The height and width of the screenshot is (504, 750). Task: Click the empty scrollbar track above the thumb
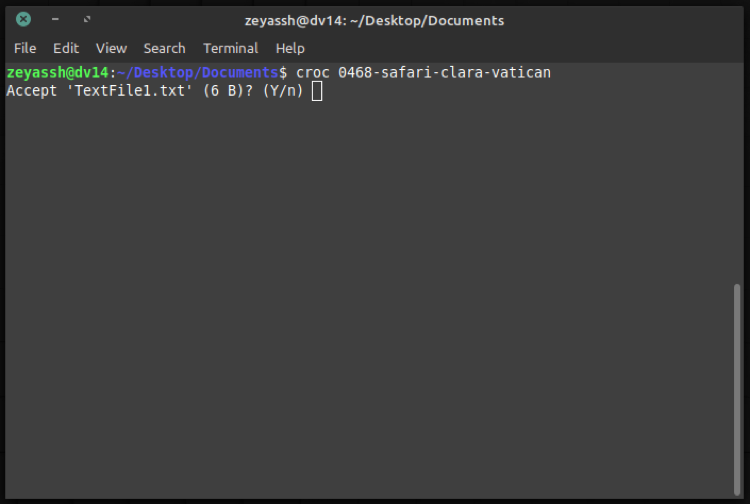(x=737, y=170)
